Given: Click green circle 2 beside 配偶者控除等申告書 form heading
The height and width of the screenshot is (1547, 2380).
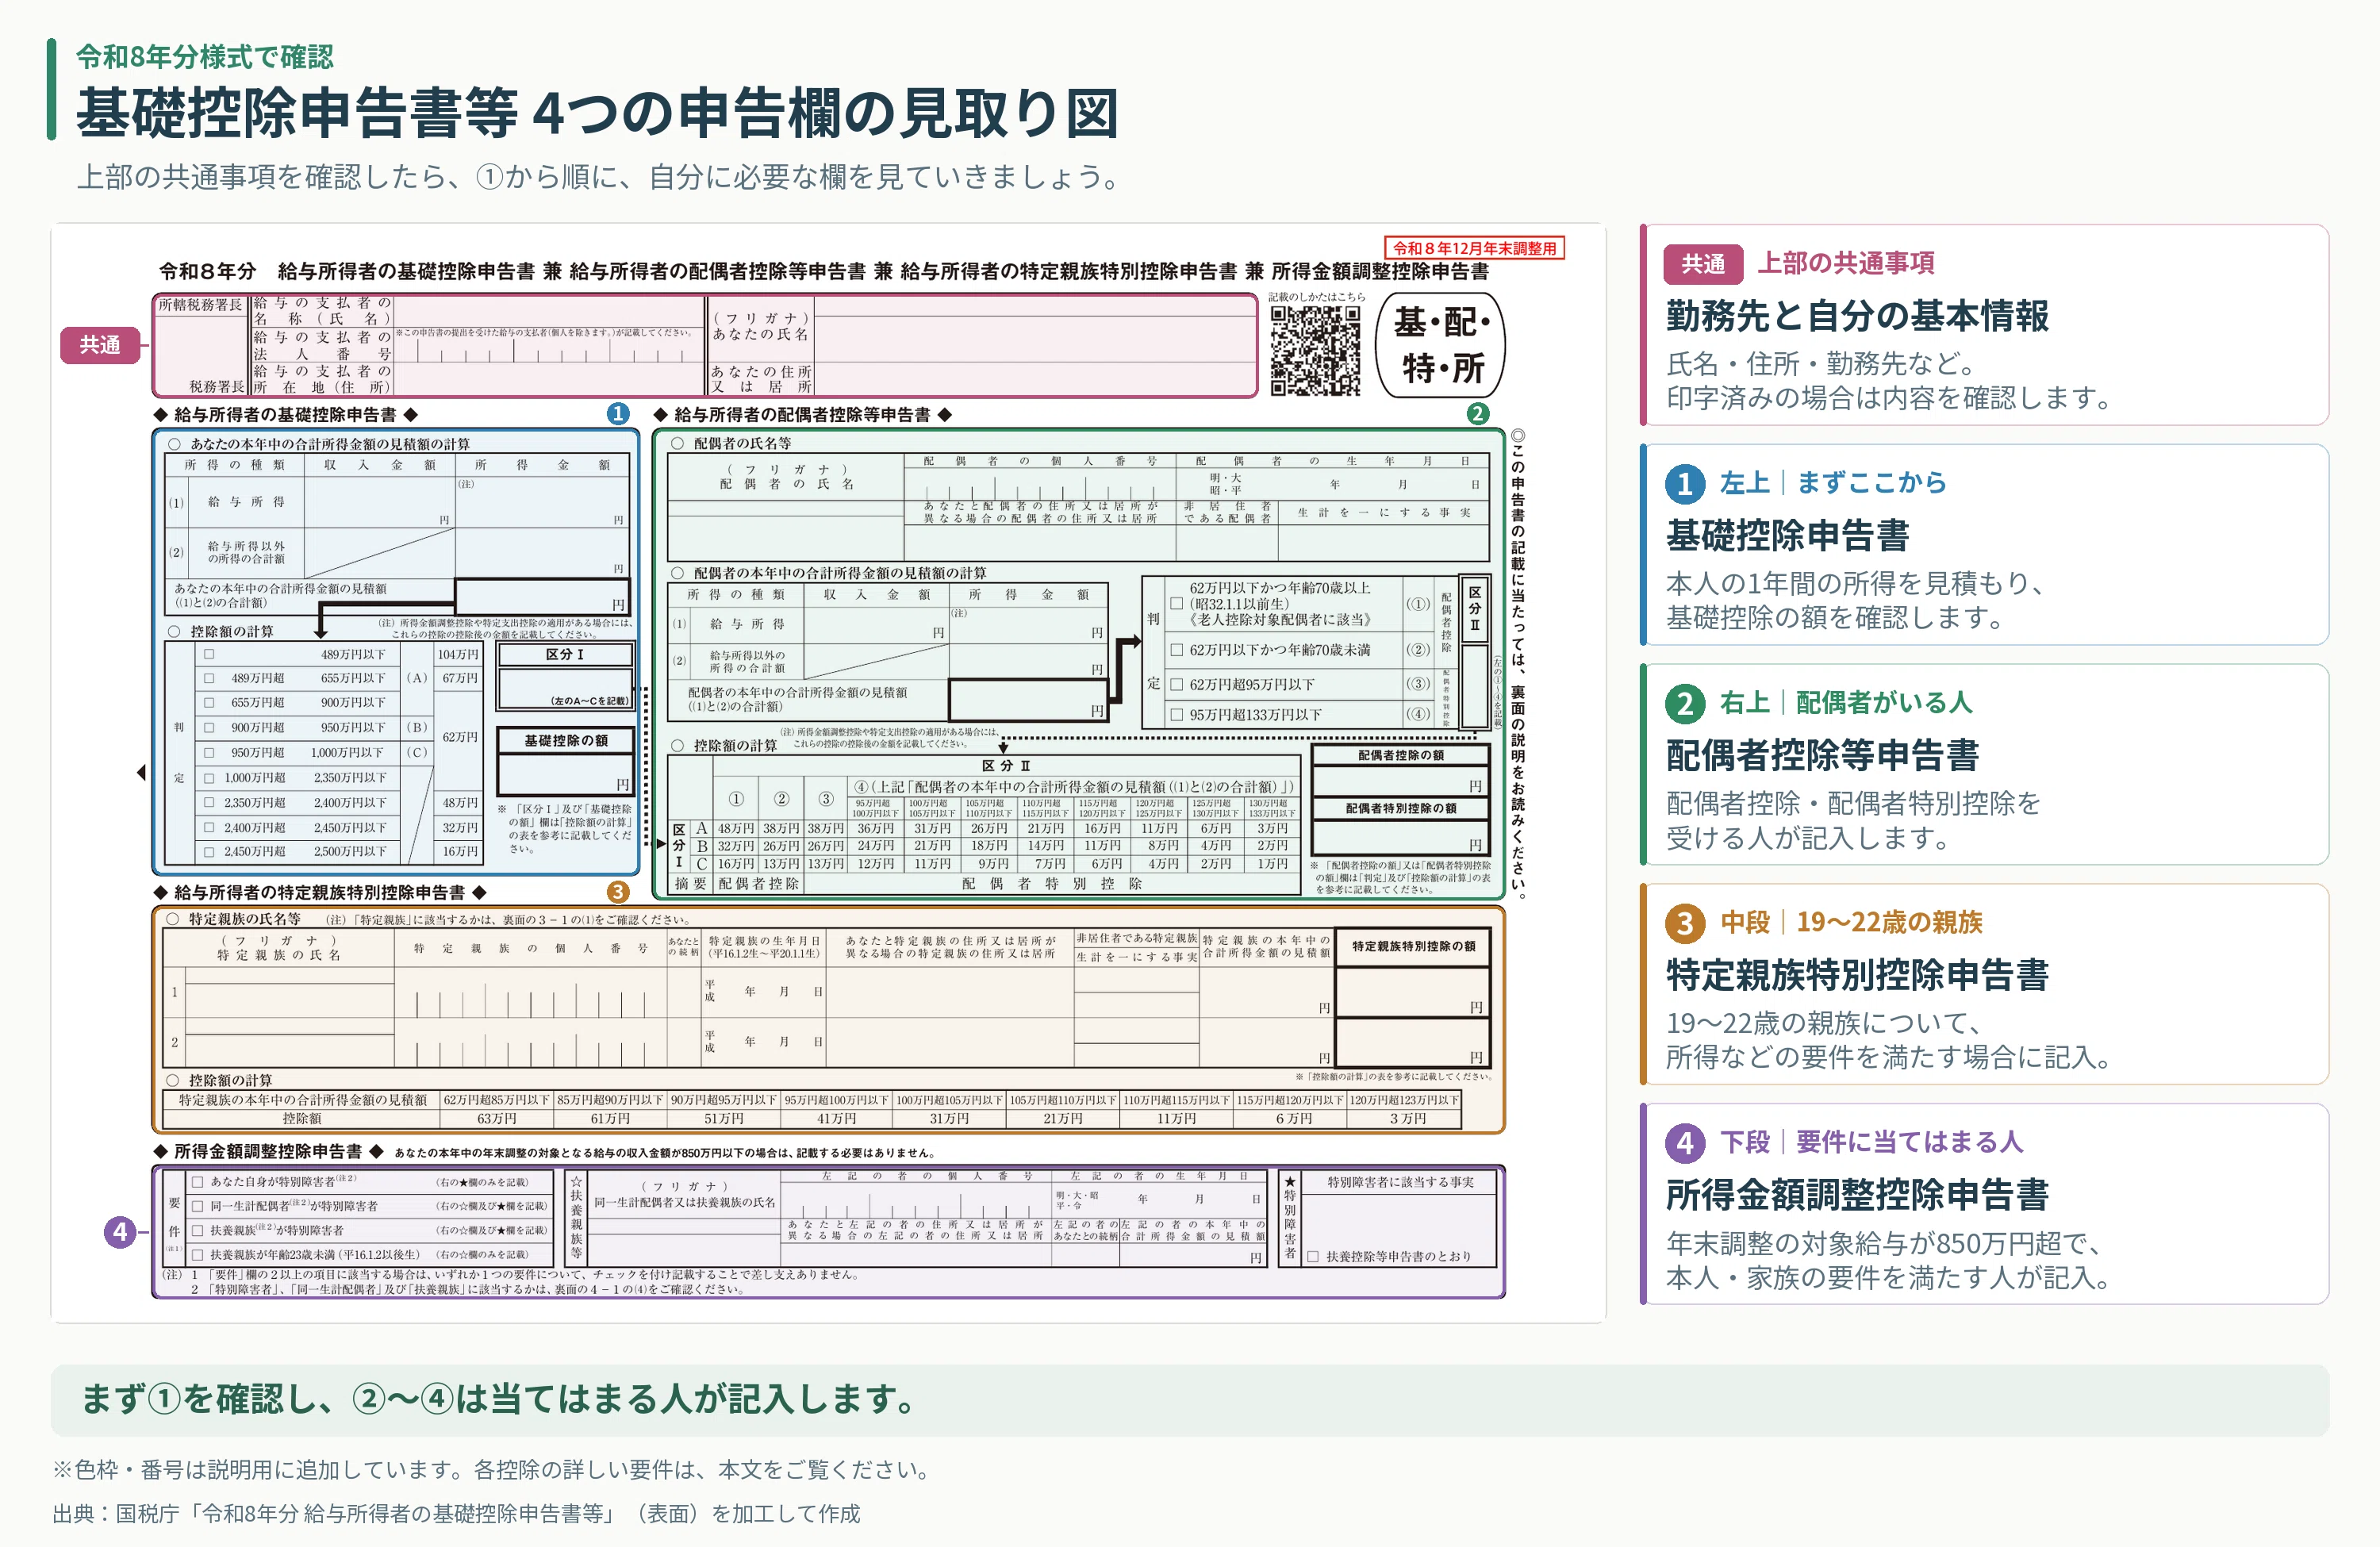Looking at the screenshot, I should click(1477, 414).
